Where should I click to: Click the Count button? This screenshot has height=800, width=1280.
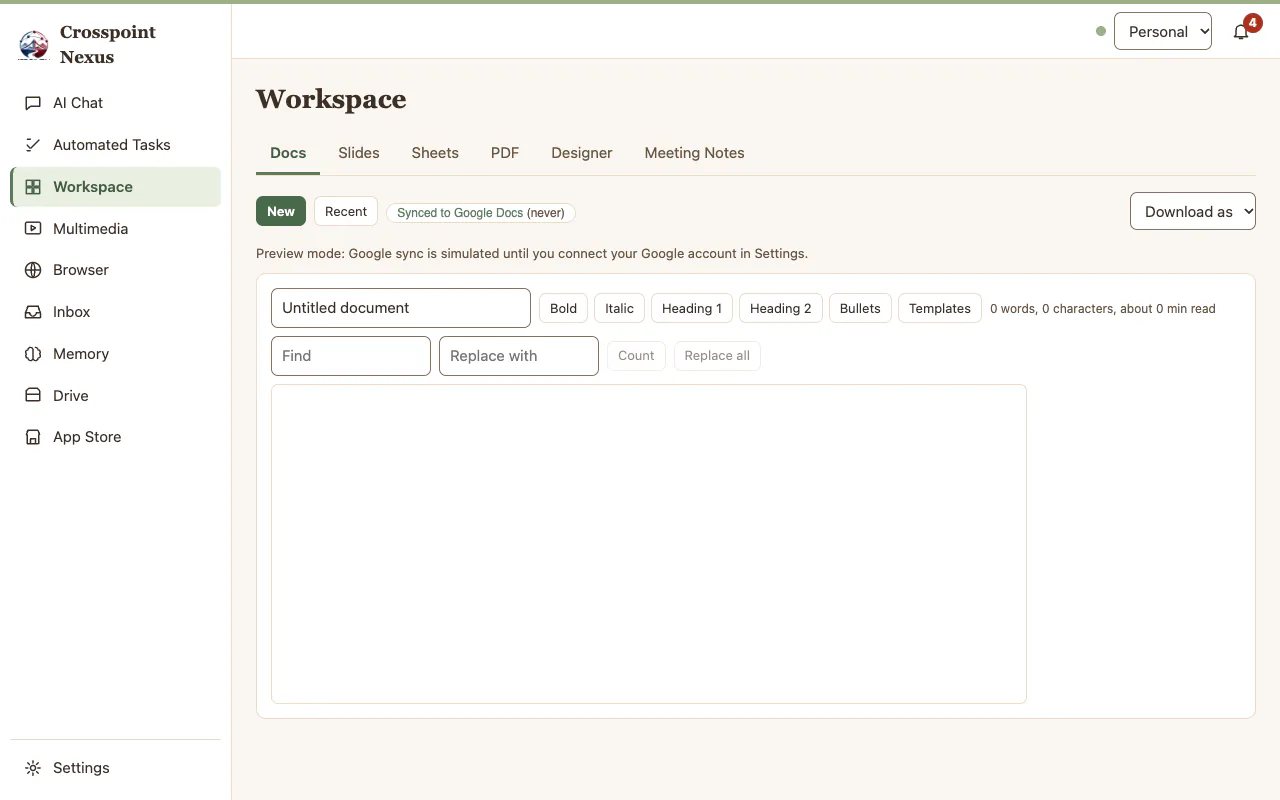coord(636,355)
